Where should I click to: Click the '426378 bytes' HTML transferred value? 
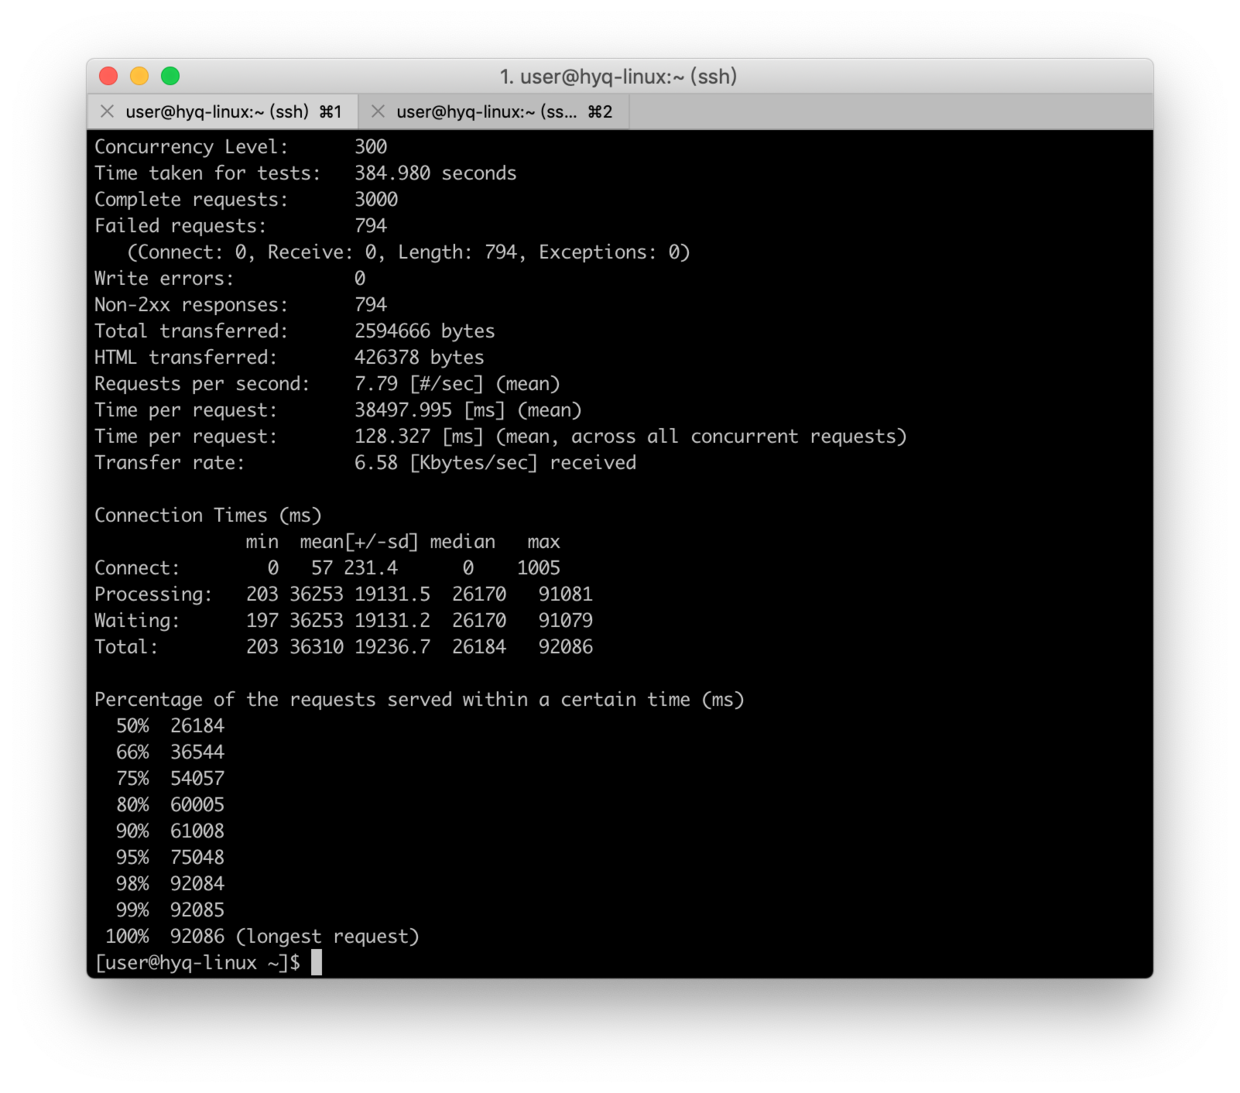(x=419, y=357)
